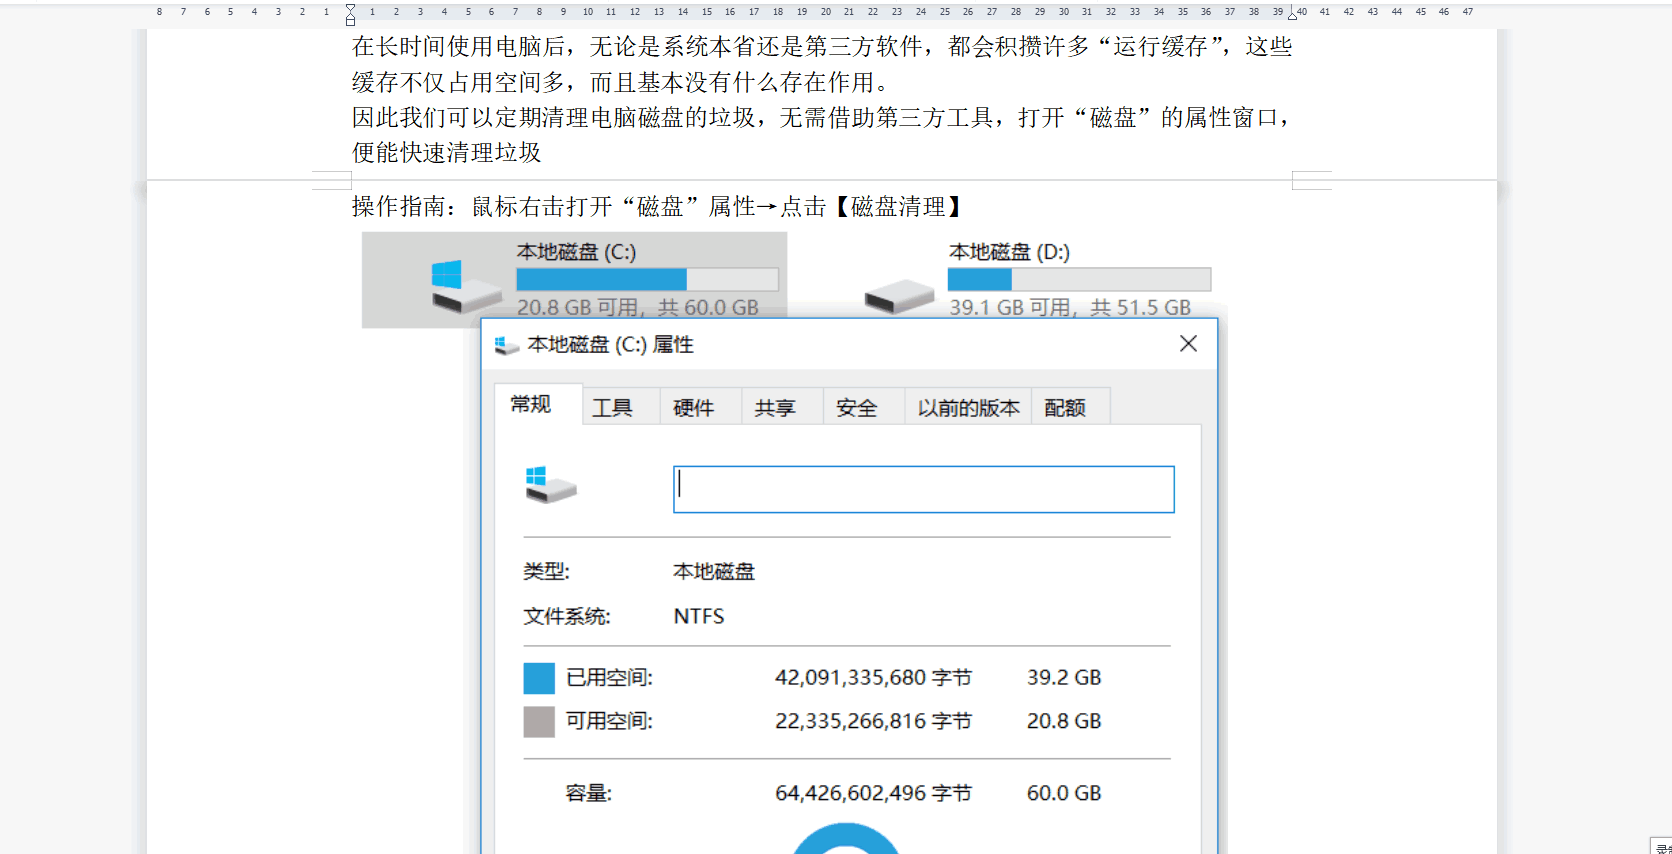Viewport: 1672px width, 854px height.
Task: Click the drive icon beside the name field
Action: pos(550,485)
